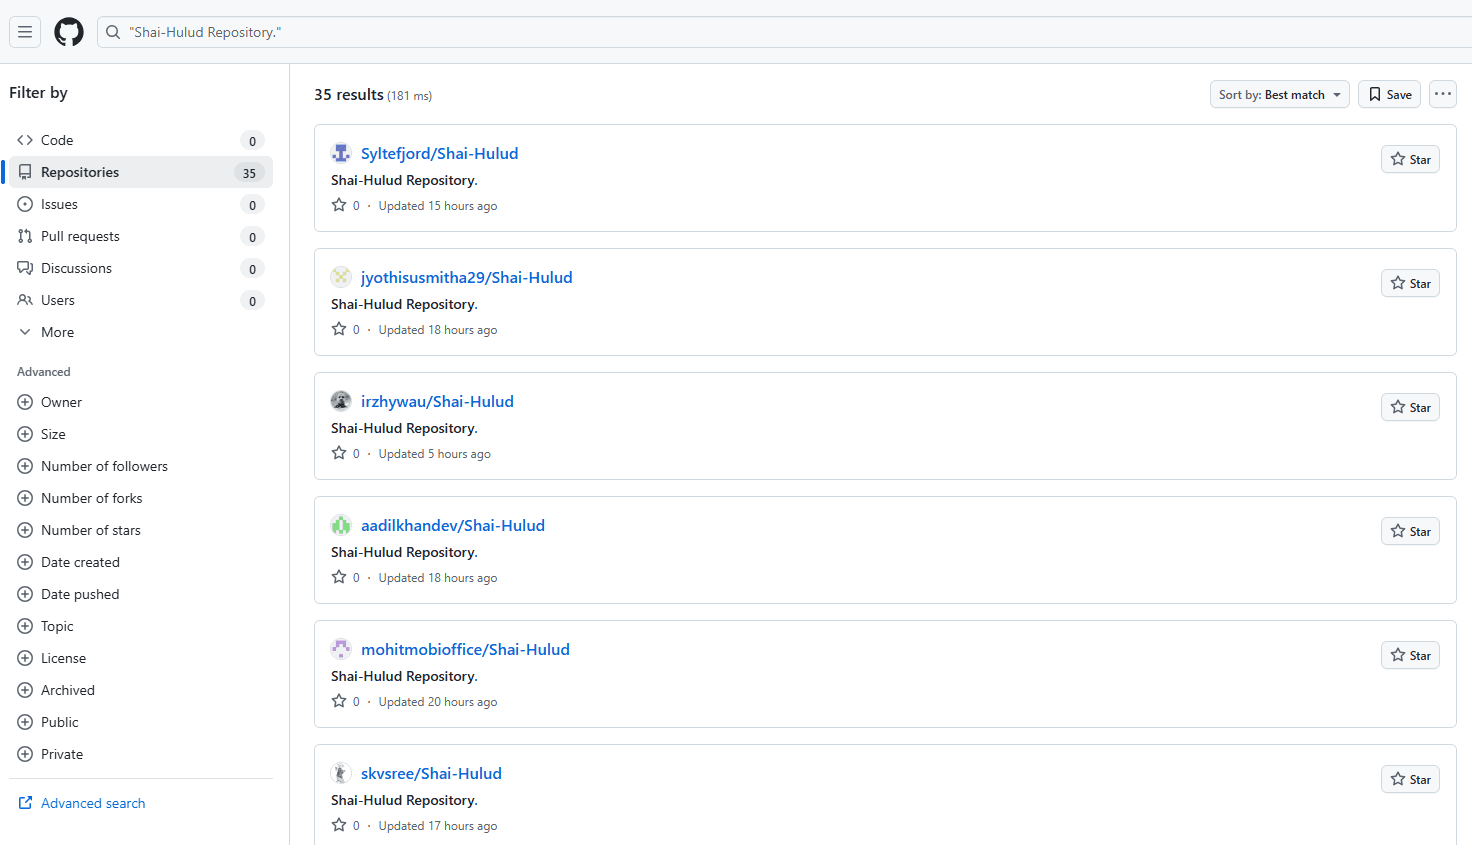Add the Owner advanced filter
Screen dimensions: 1472x845
point(141,402)
